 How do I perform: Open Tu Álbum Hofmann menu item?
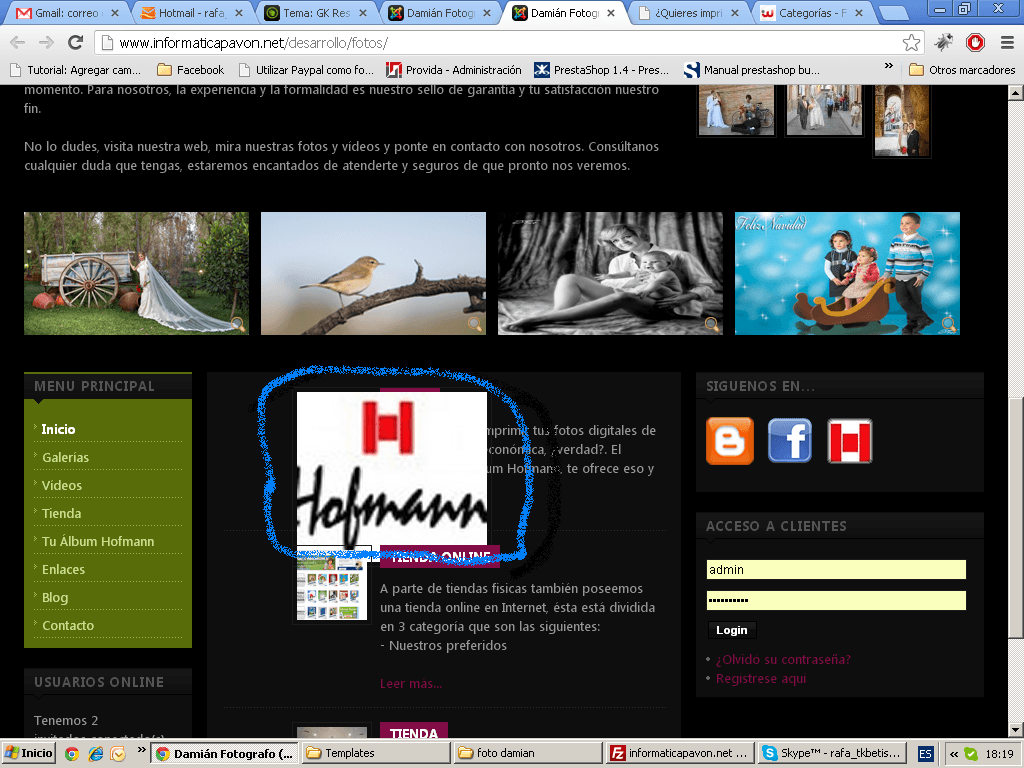pos(98,541)
